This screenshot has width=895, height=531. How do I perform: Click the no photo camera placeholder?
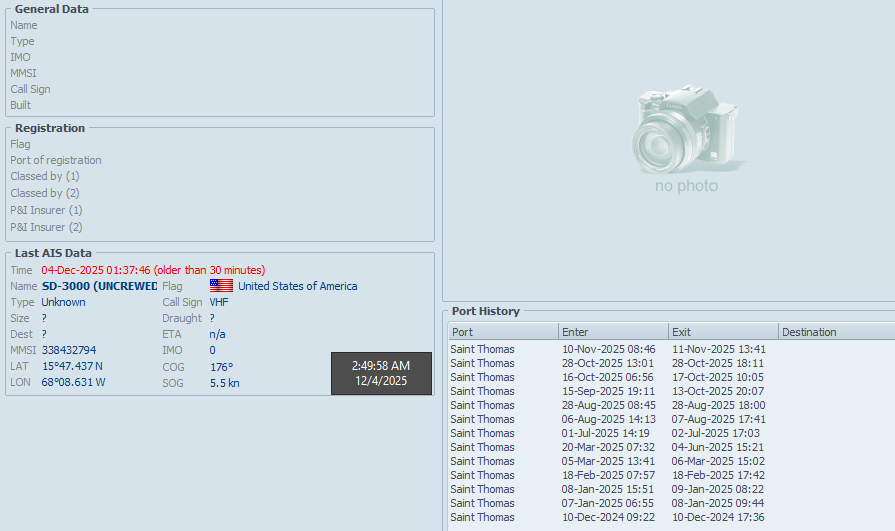click(x=686, y=139)
